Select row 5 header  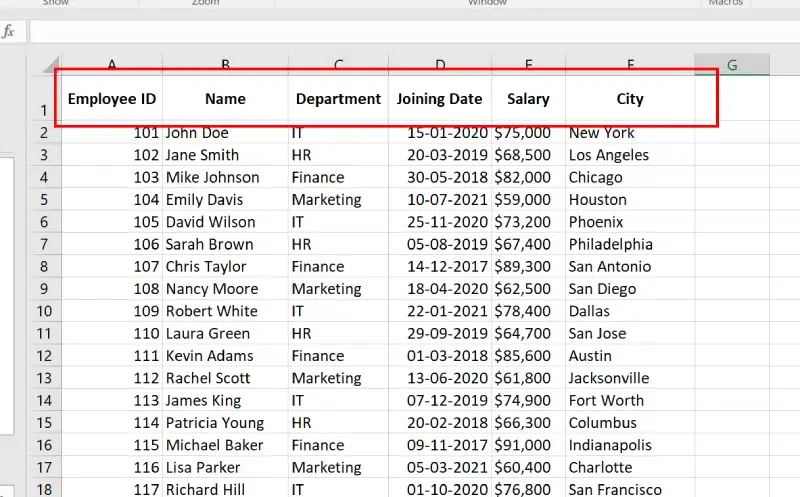pyautogui.click(x=43, y=200)
